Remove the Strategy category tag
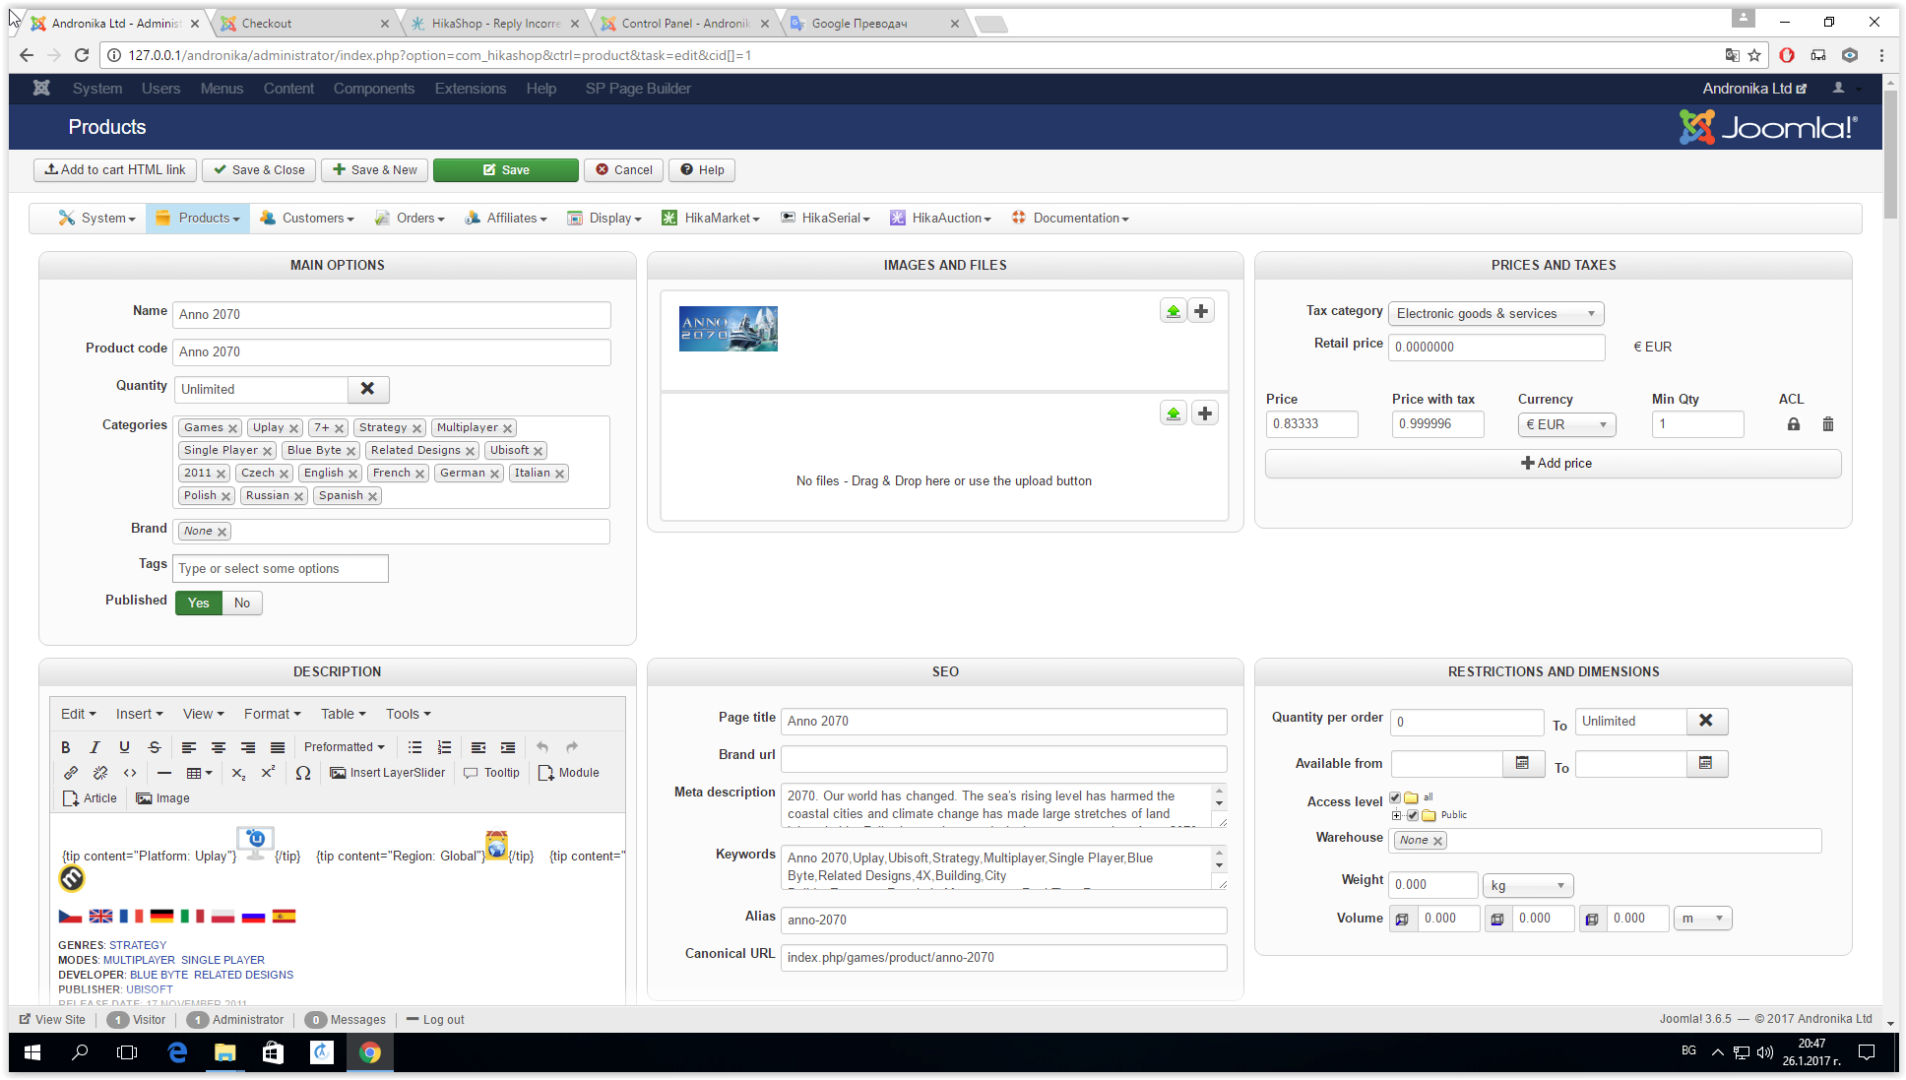The height and width of the screenshot is (1080, 1906). click(x=417, y=429)
